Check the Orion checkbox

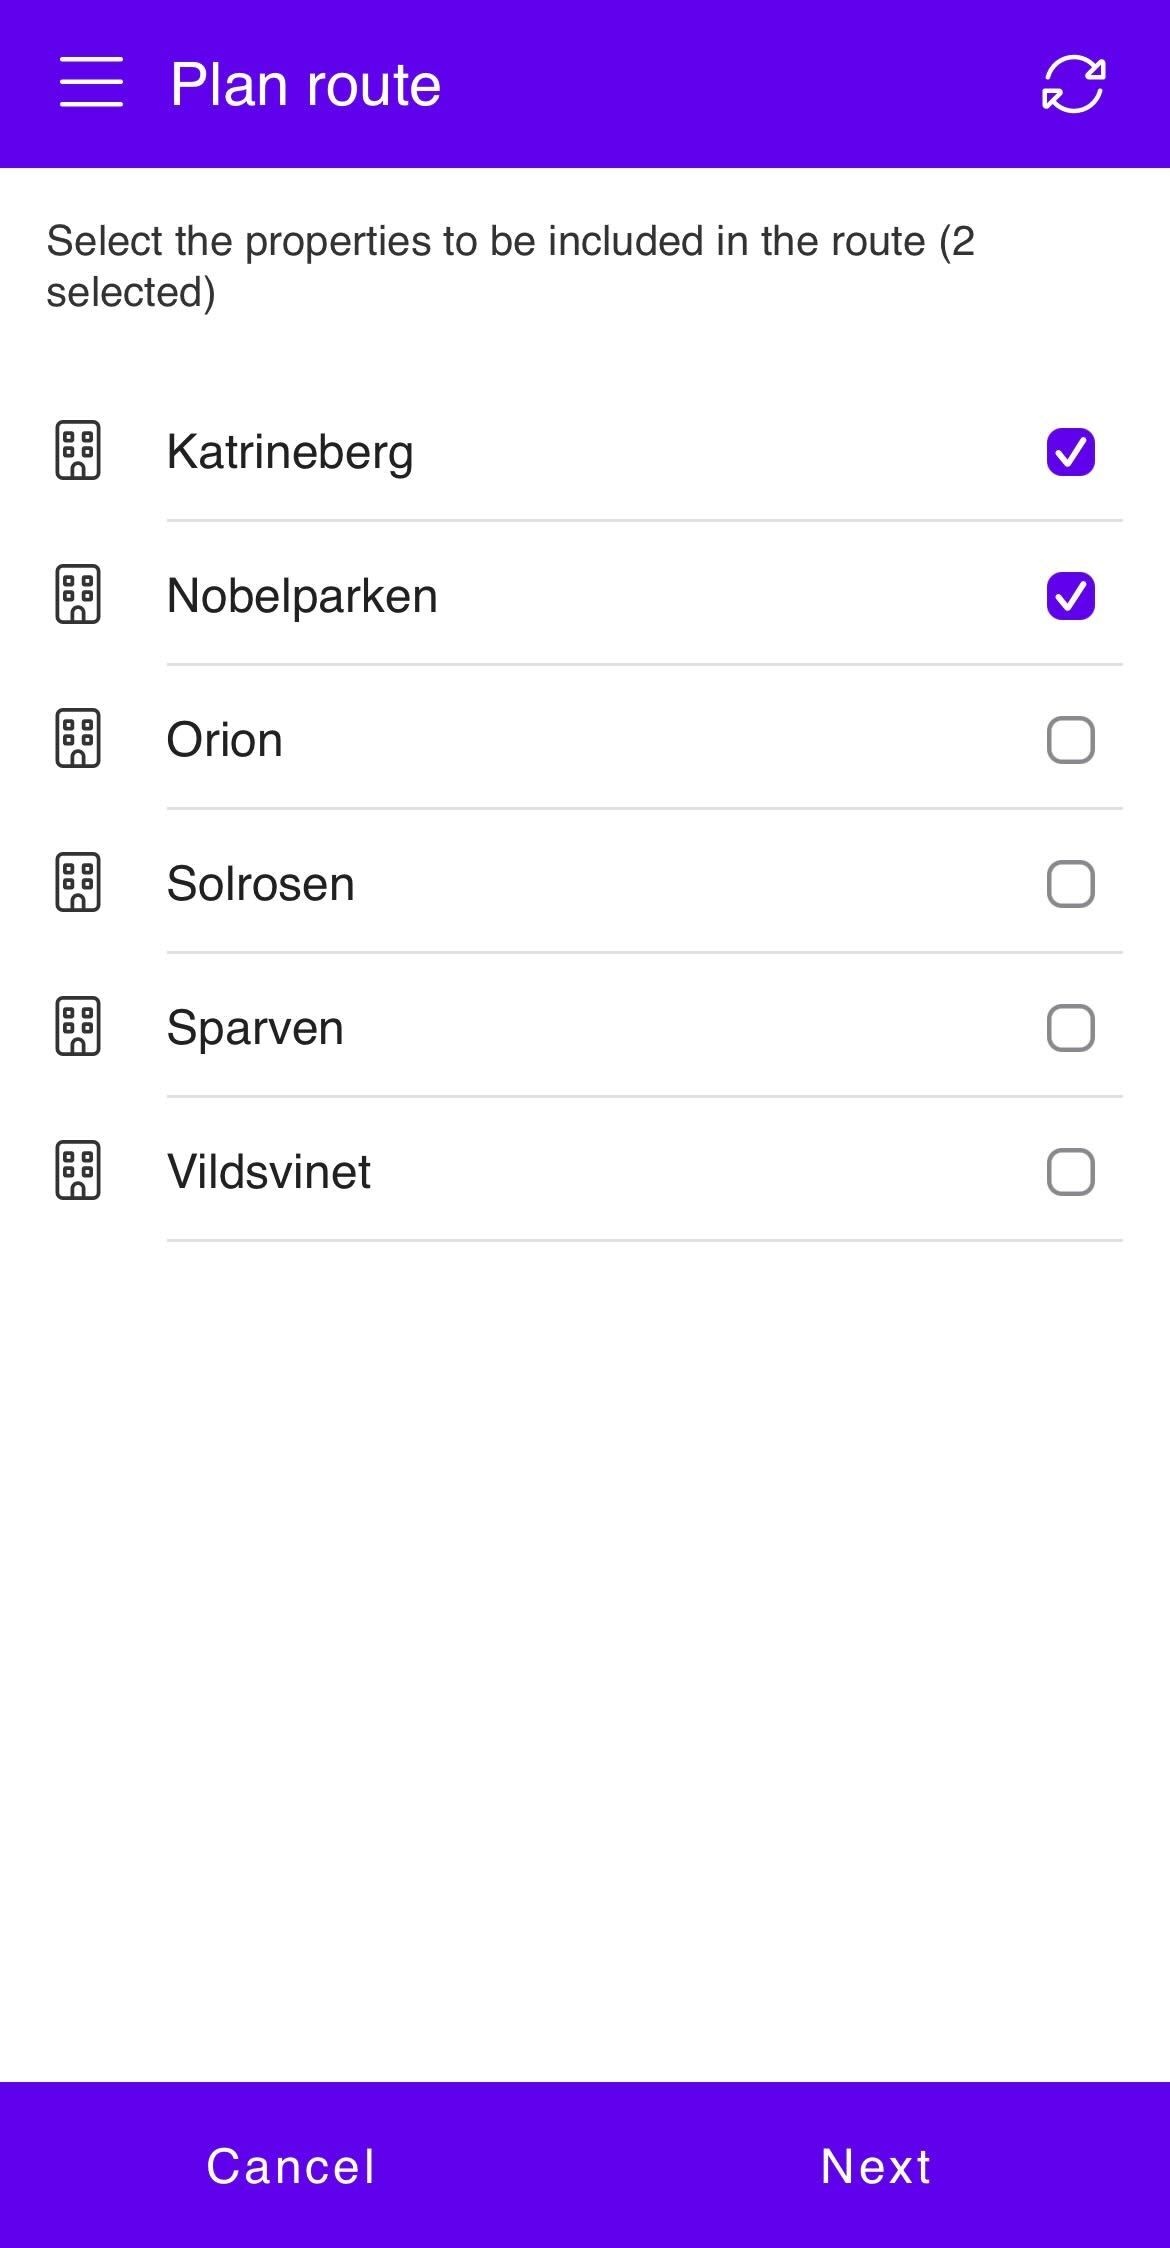pos(1070,740)
